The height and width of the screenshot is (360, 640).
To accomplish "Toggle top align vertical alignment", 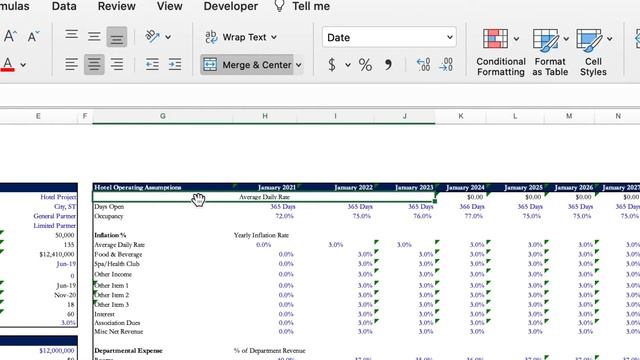I will tap(71, 36).
